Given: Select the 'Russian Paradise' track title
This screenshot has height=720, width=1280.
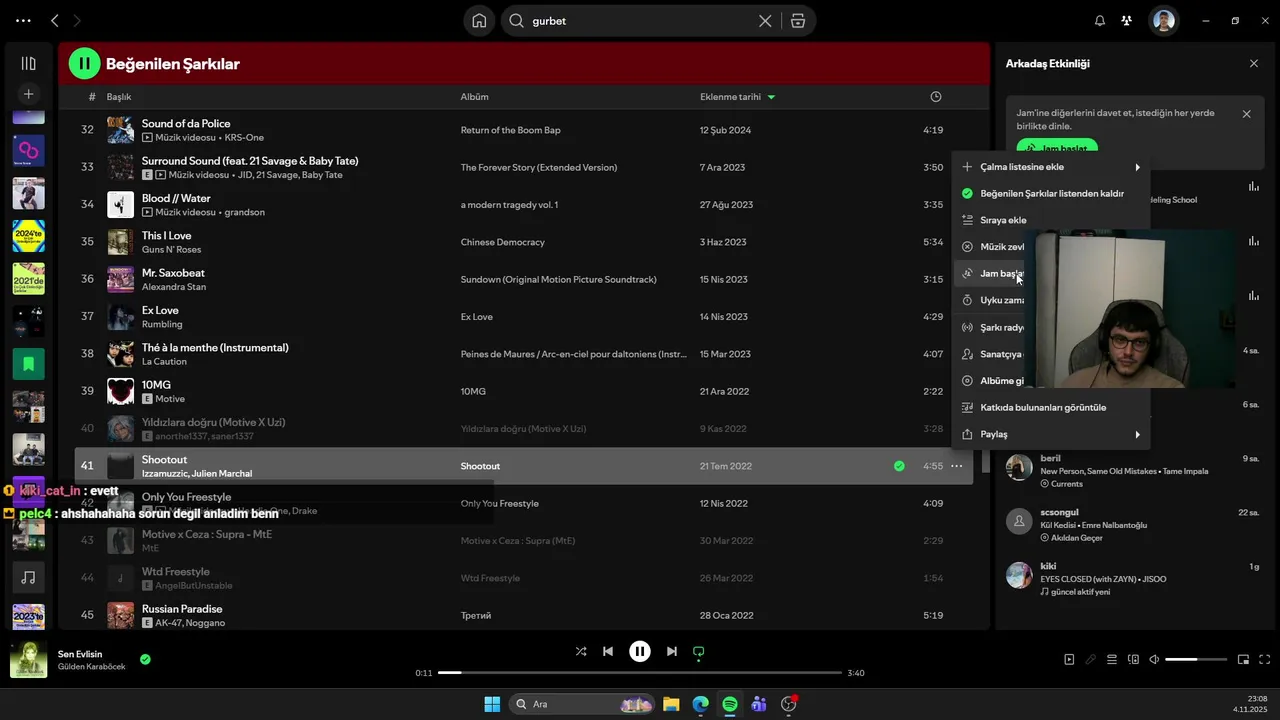Looking at the screenshot, I should tap(182, 609).
